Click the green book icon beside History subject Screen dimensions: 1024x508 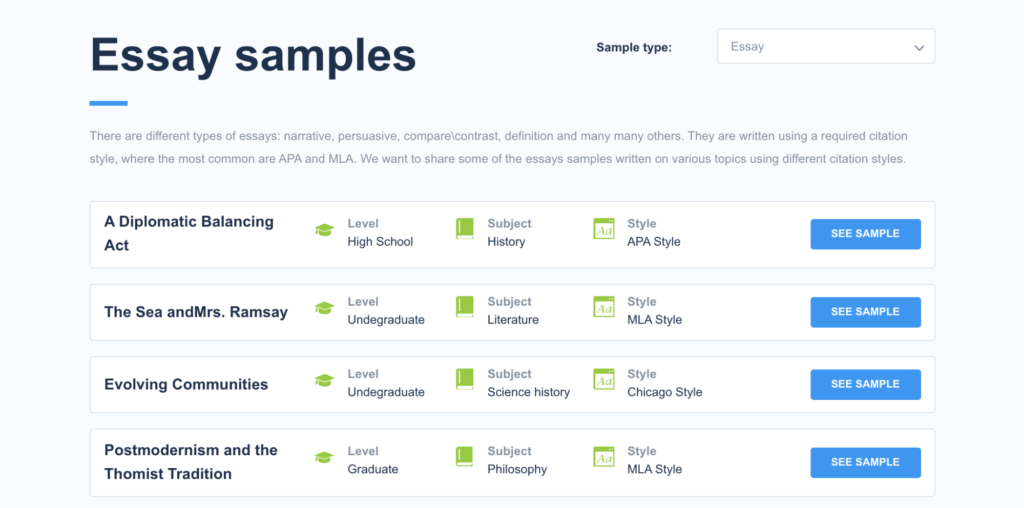(464, 229)
